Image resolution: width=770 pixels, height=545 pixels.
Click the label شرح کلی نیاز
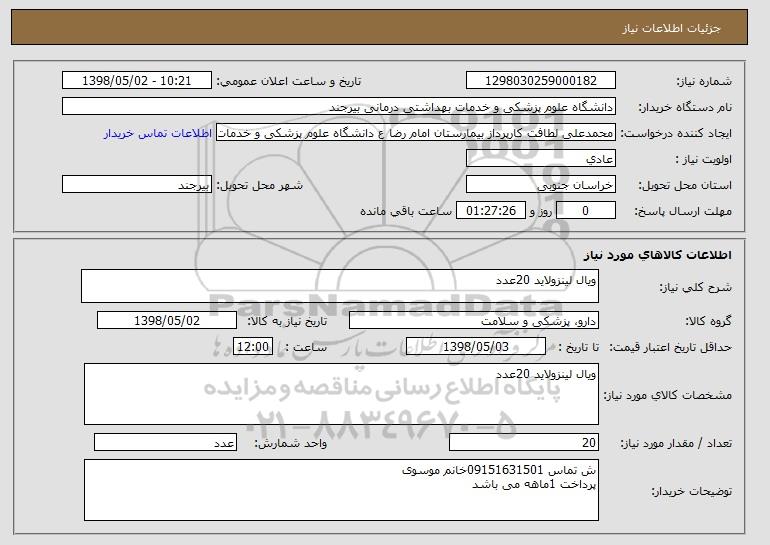pyautogui.click(x=695, y=287)
